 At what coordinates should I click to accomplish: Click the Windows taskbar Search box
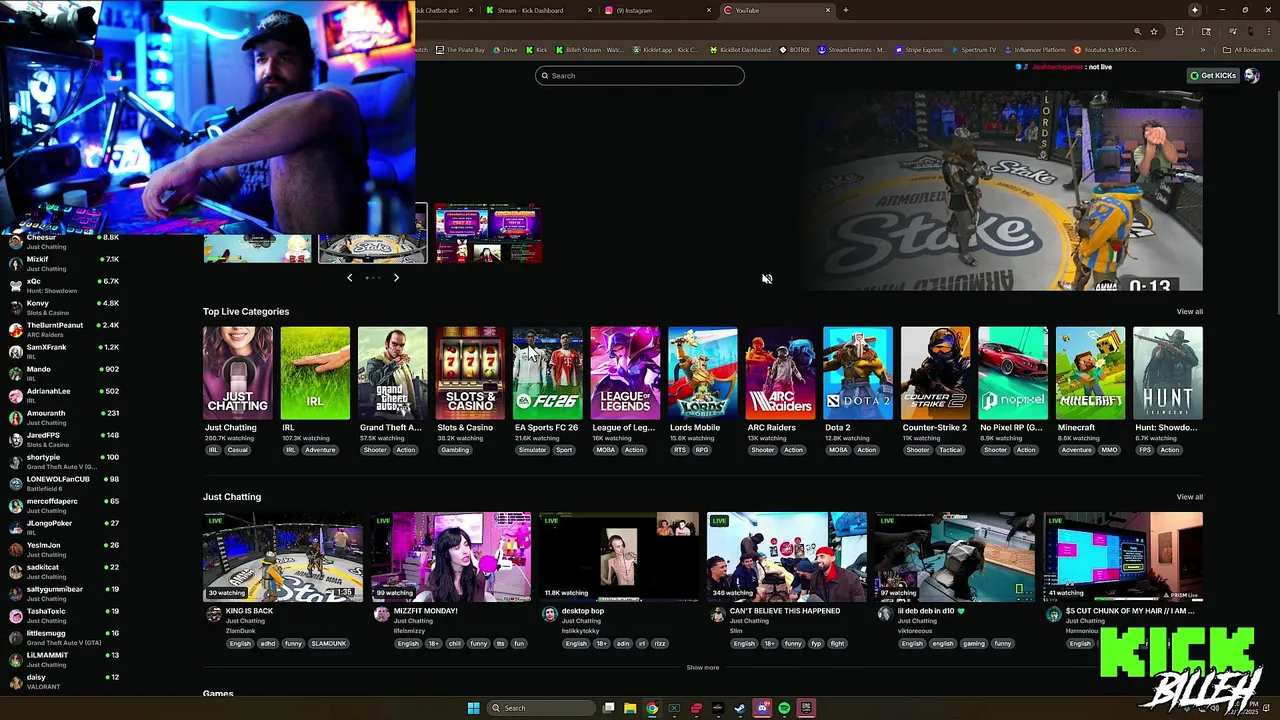tap(541, 708)
